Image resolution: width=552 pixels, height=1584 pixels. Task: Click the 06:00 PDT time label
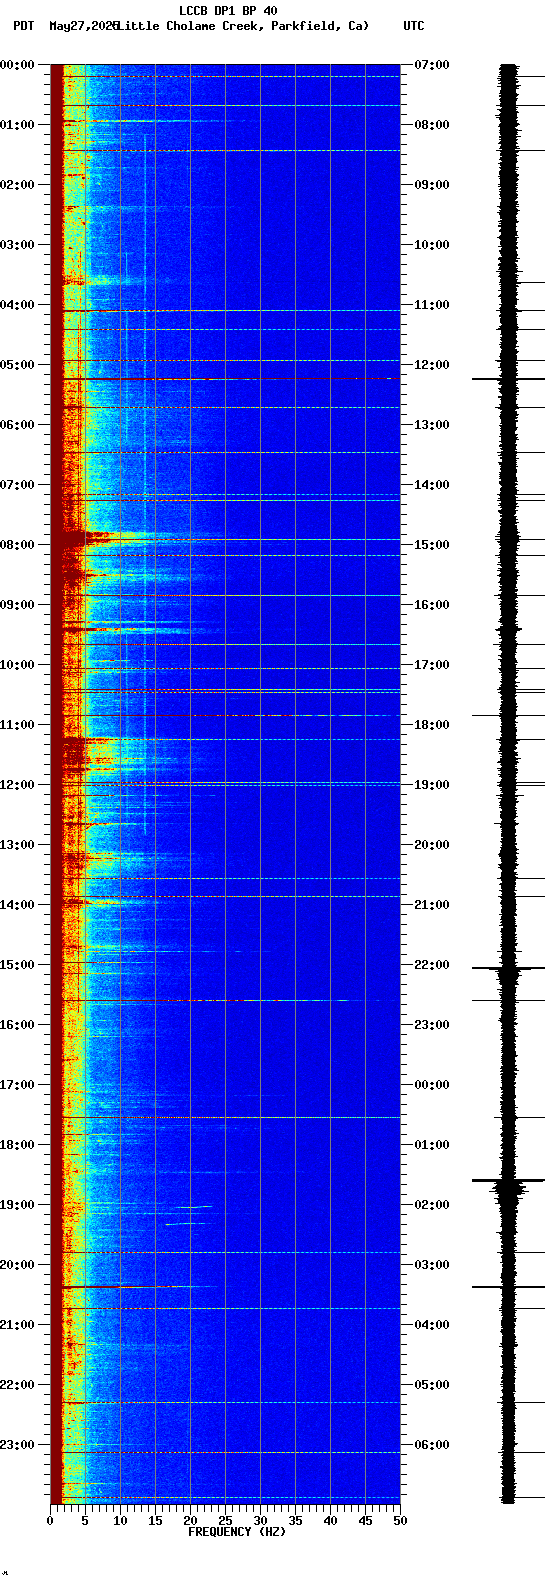coord(17,425)
